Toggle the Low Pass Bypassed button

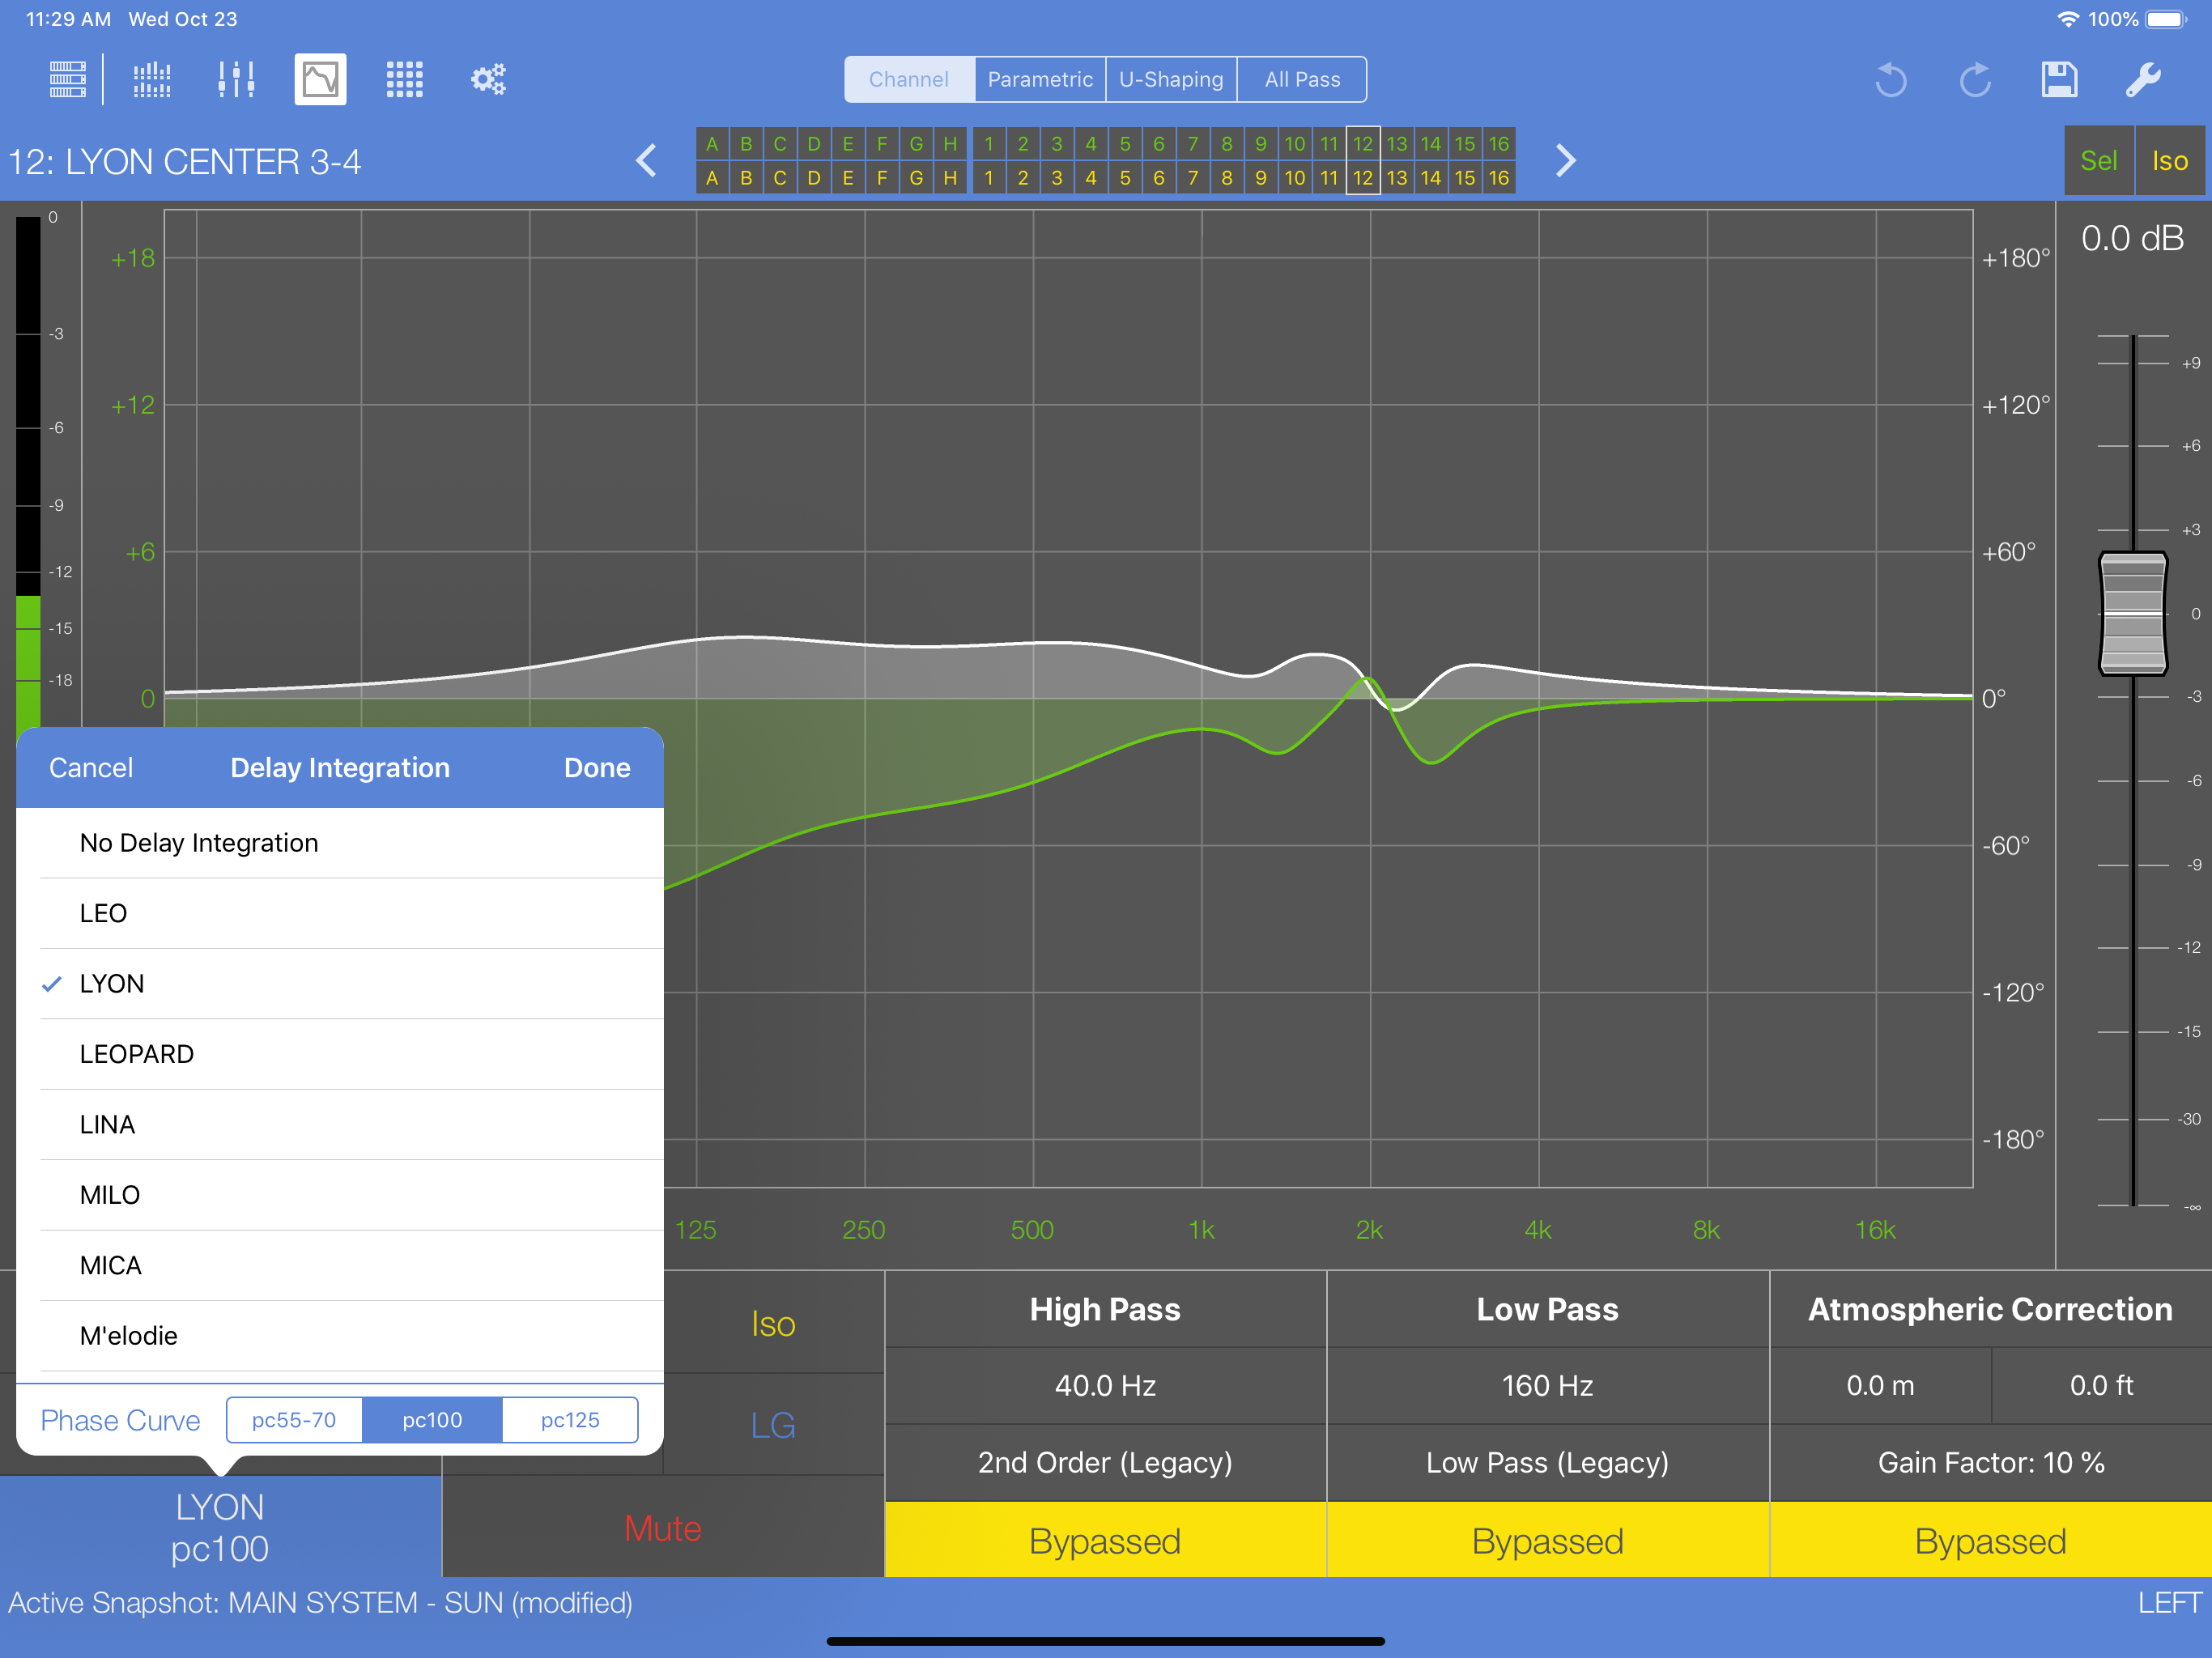click(1547, 1540)
